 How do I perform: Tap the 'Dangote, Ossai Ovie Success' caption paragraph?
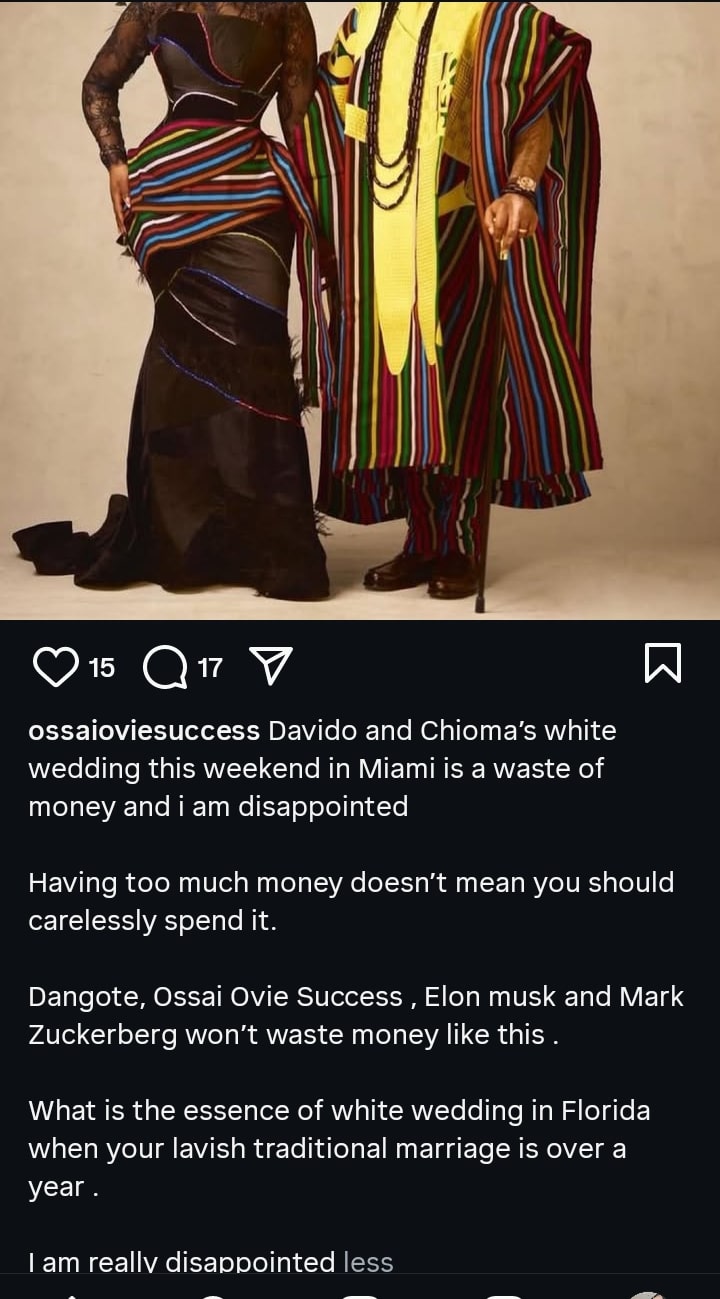[x=356, y=1016]
